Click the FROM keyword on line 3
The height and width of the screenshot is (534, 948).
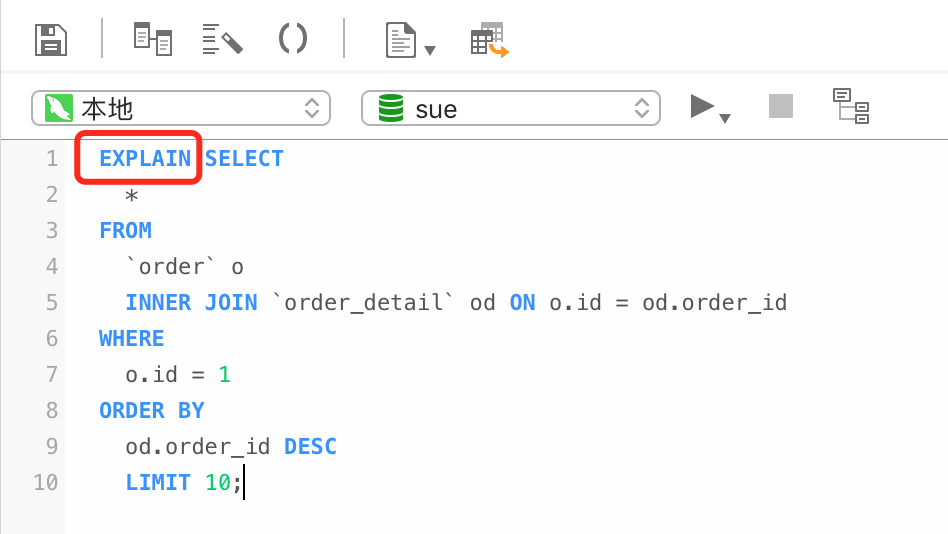point(126,230)
